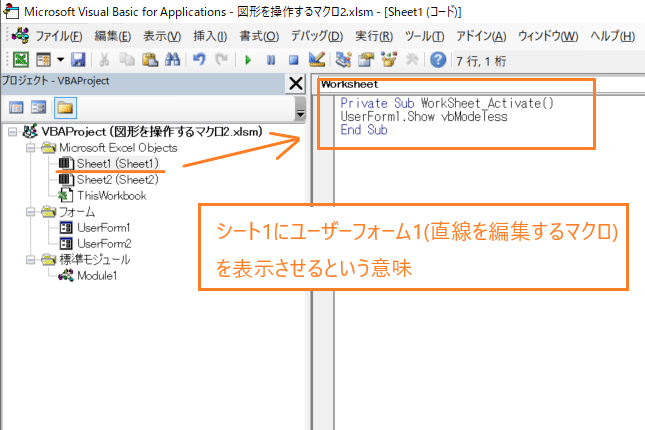Click the UserForm1.Show vbModeless code line
This screenshot has width=645, height=430.
click(424, 116)
